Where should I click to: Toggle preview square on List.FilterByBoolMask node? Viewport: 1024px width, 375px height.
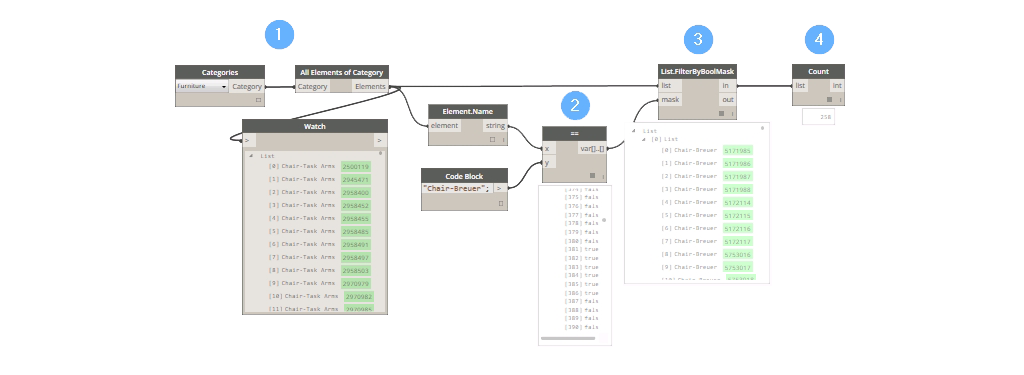pos(722,113)
